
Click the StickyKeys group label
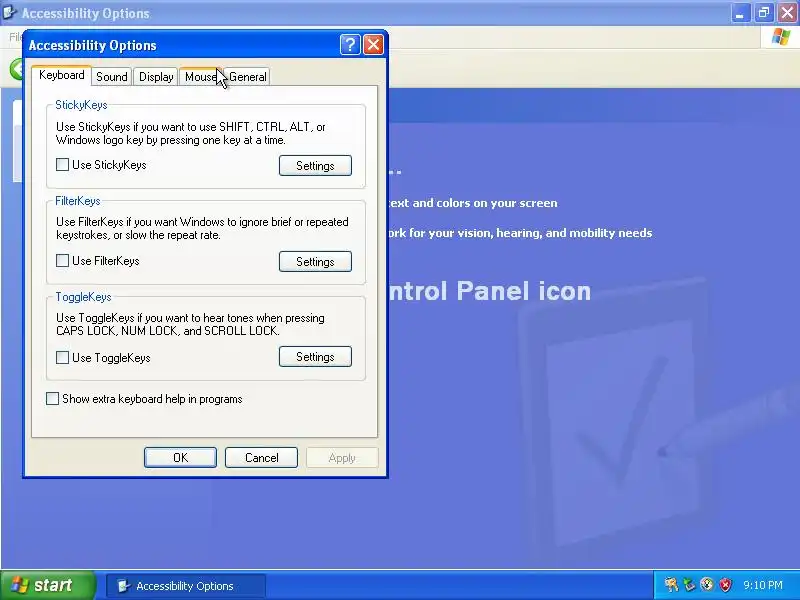coord(81,105)
